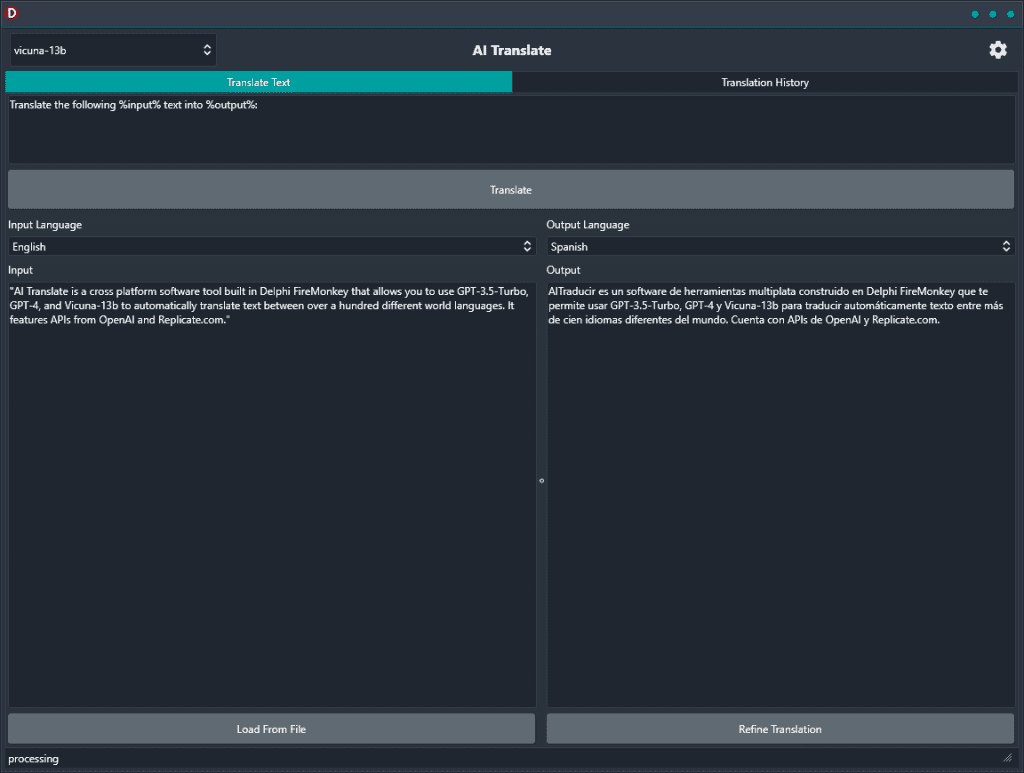The height and width of the screenshot is (773, 1024).
Task: Expand the Input Language English dropdown
Action: 272,246
